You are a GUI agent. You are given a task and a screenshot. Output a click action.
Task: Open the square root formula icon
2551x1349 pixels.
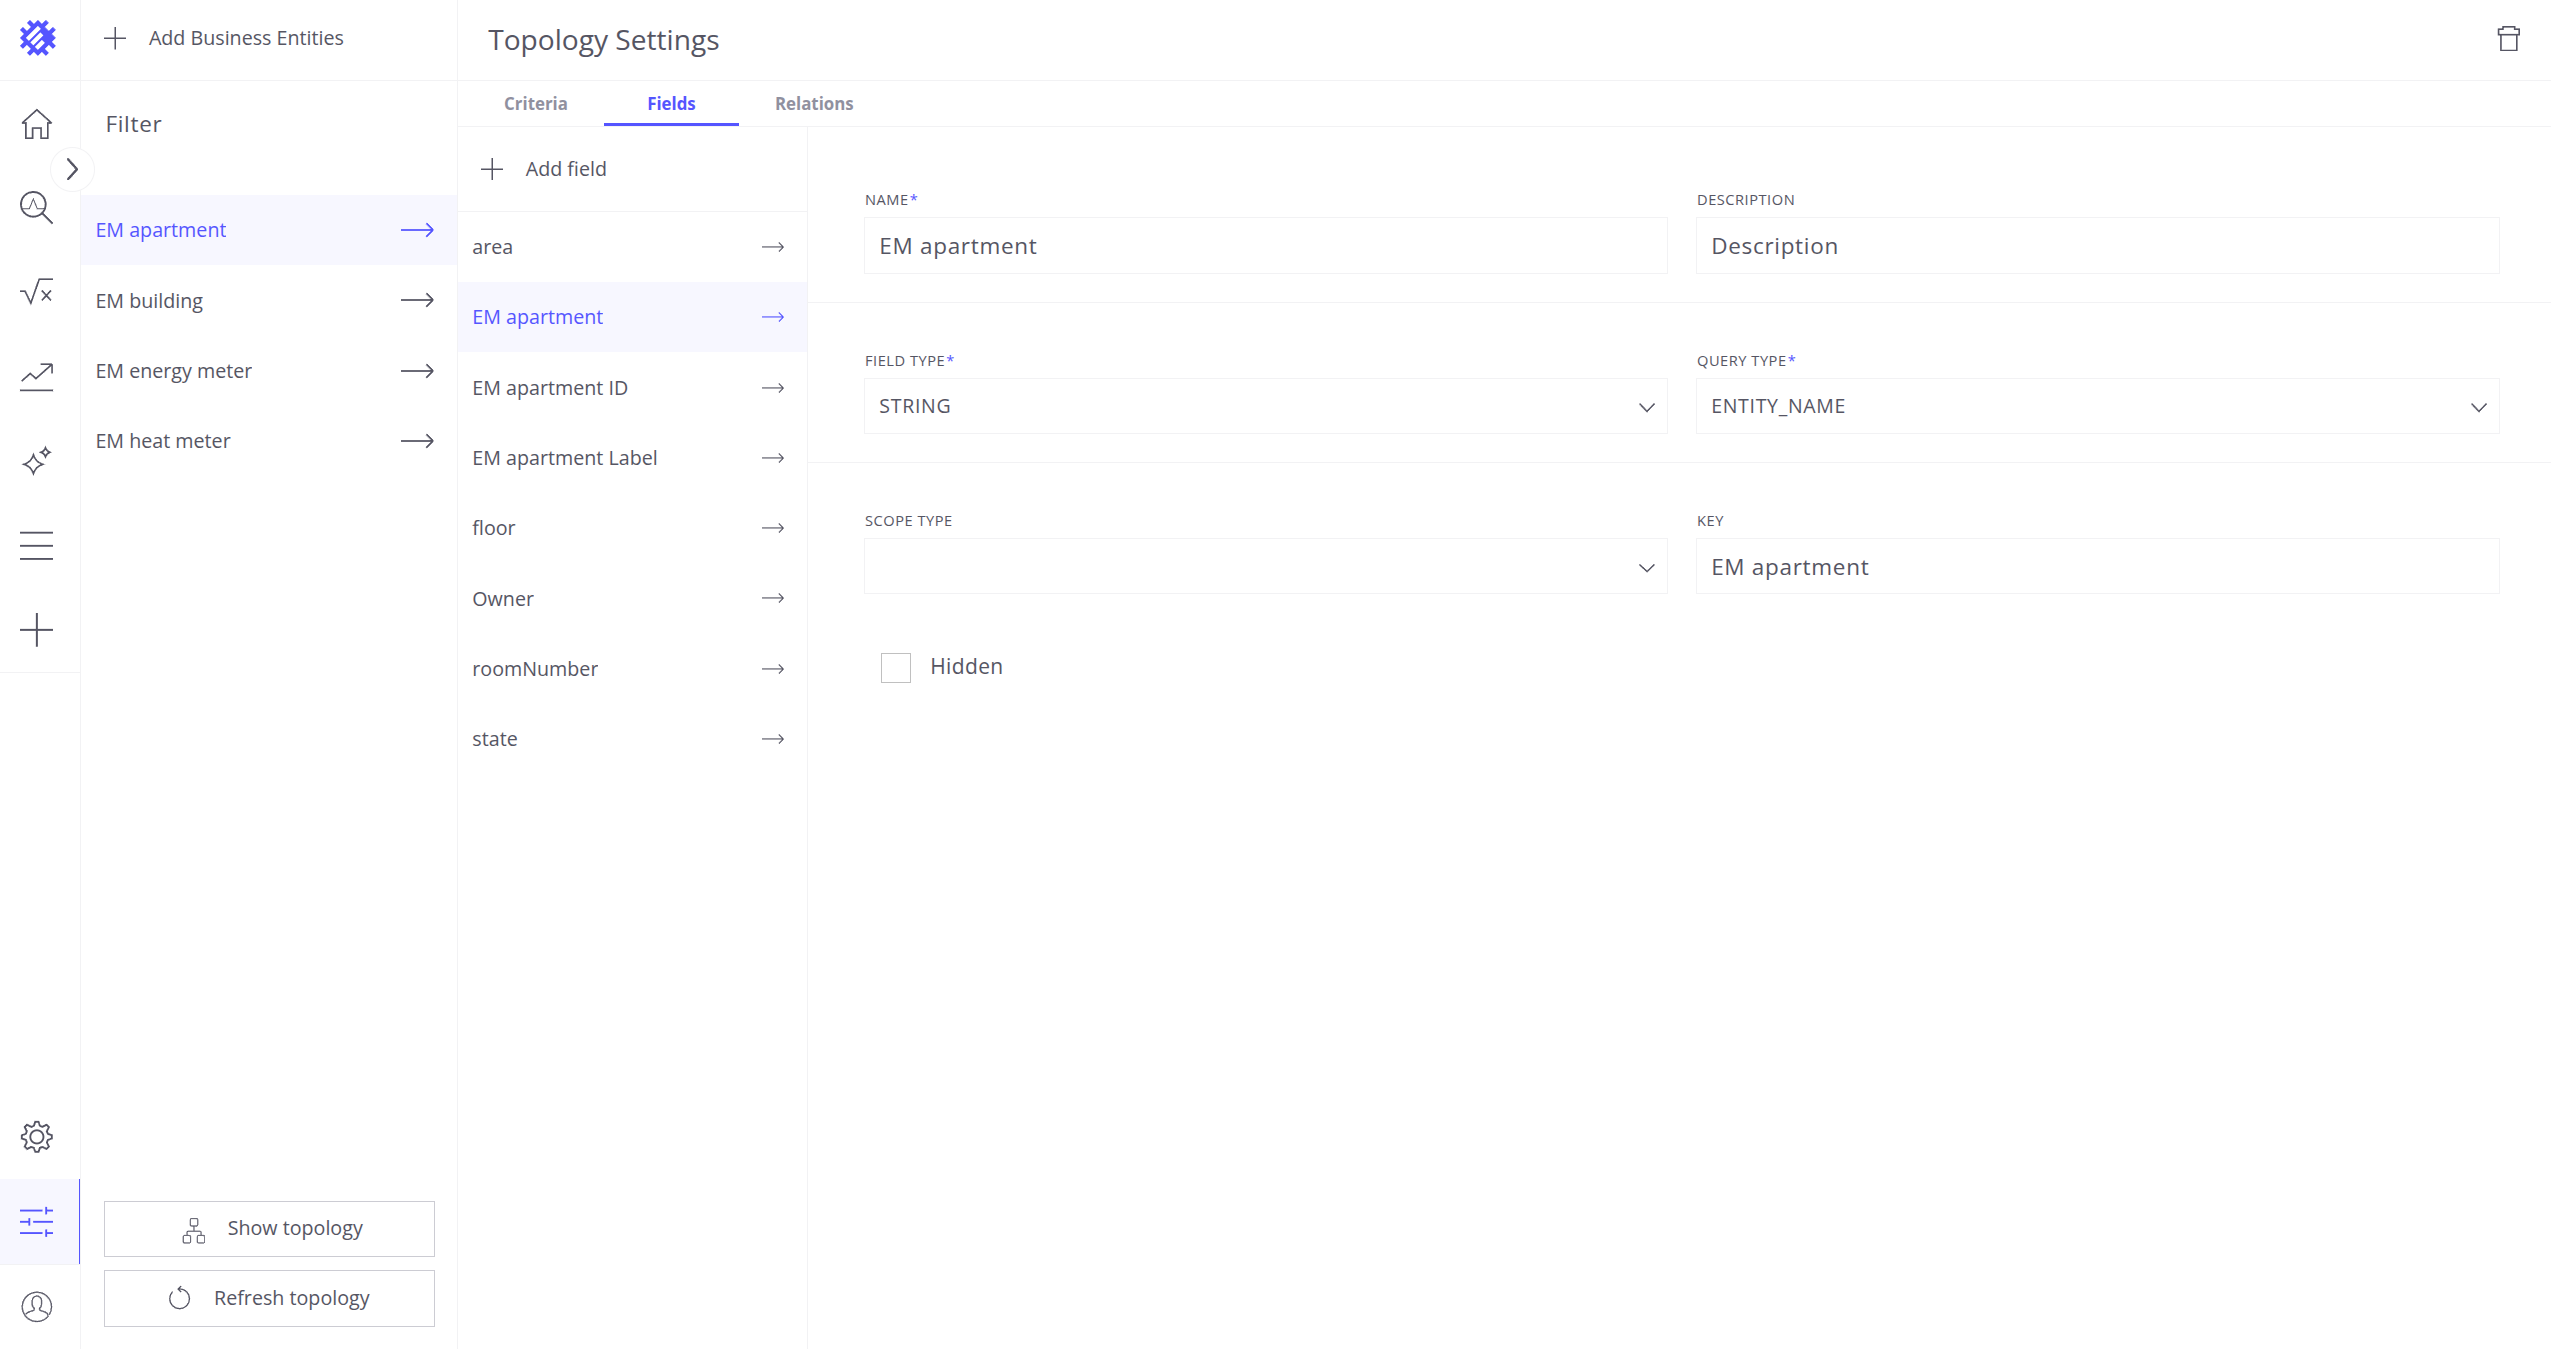coord(37,292)
